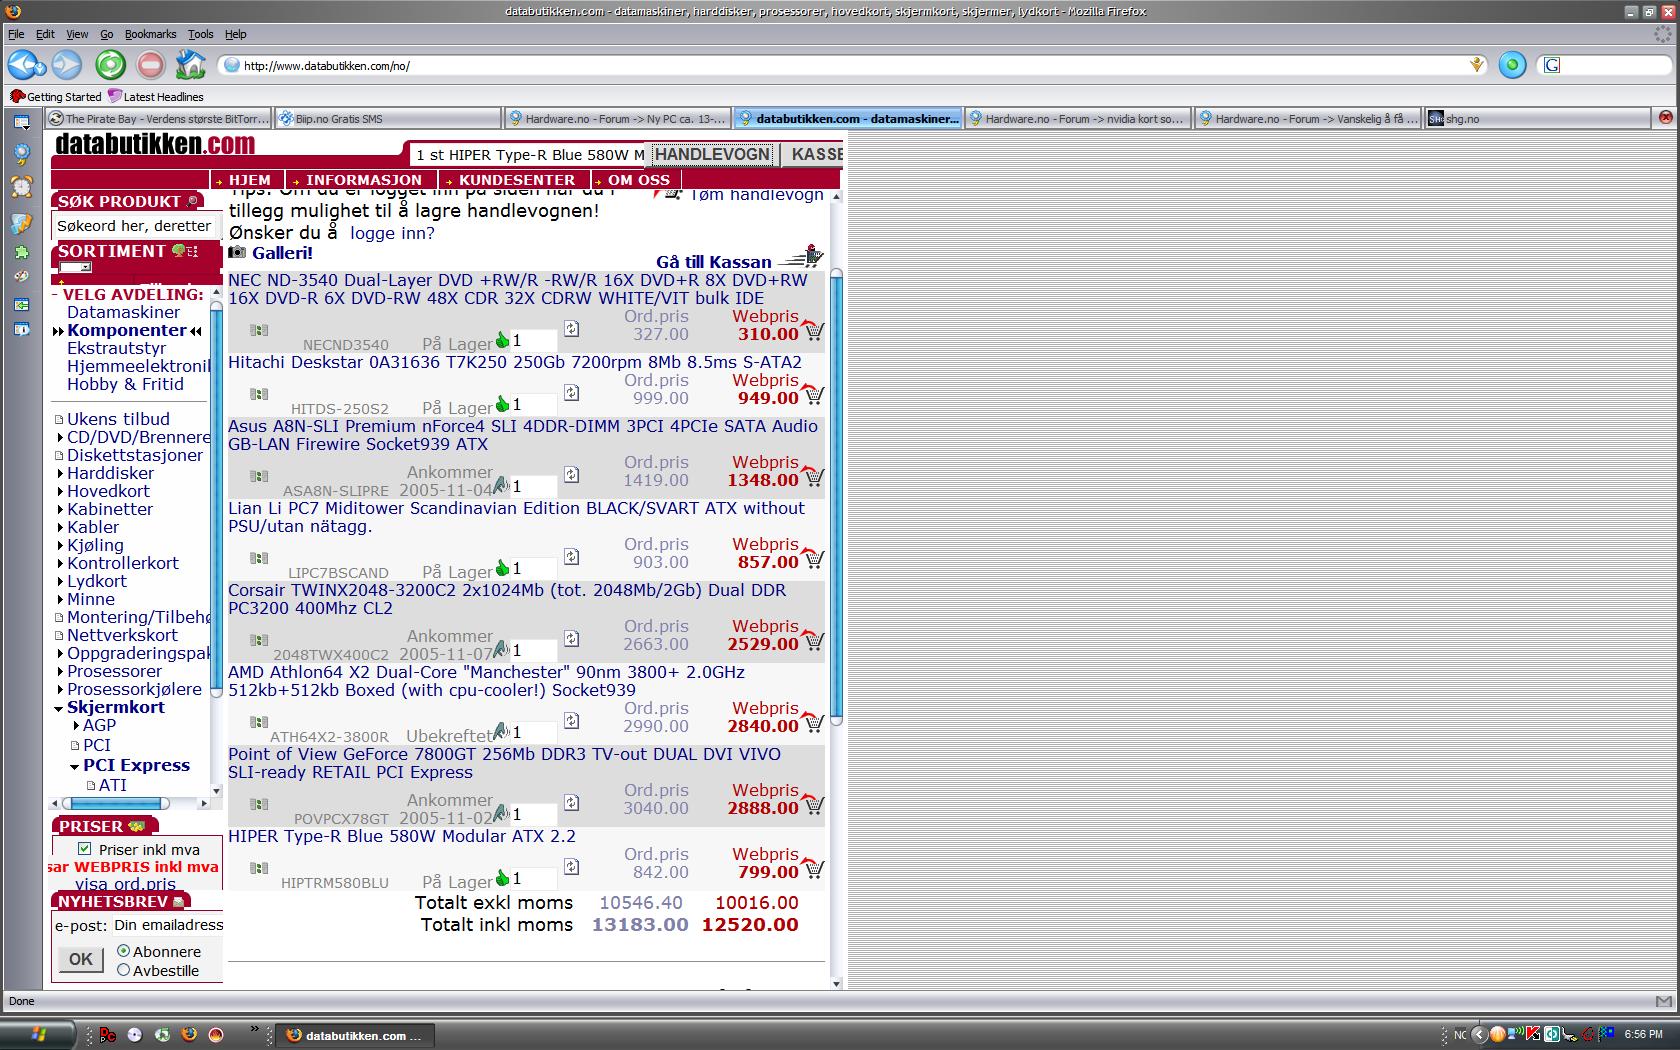The width and height of the screenshot is (1680, 1050).
Task: Click the e-post email address field
Action: point(167,925)
